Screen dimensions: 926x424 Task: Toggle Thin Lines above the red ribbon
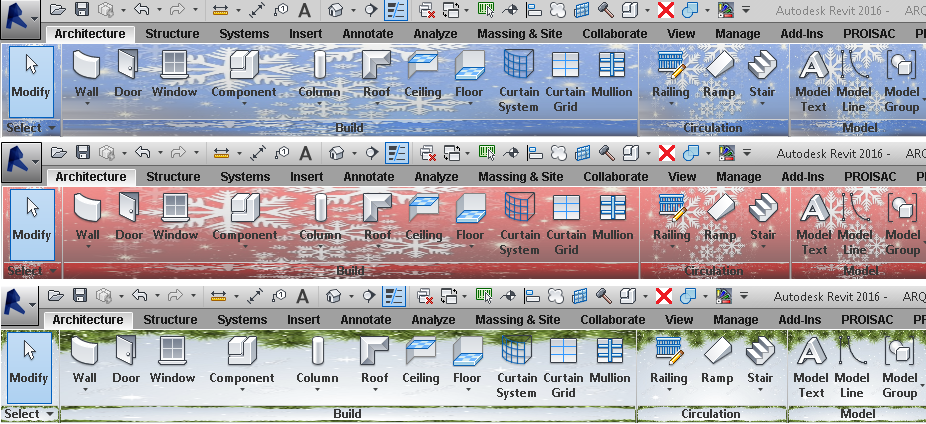(x=396, y=152)
